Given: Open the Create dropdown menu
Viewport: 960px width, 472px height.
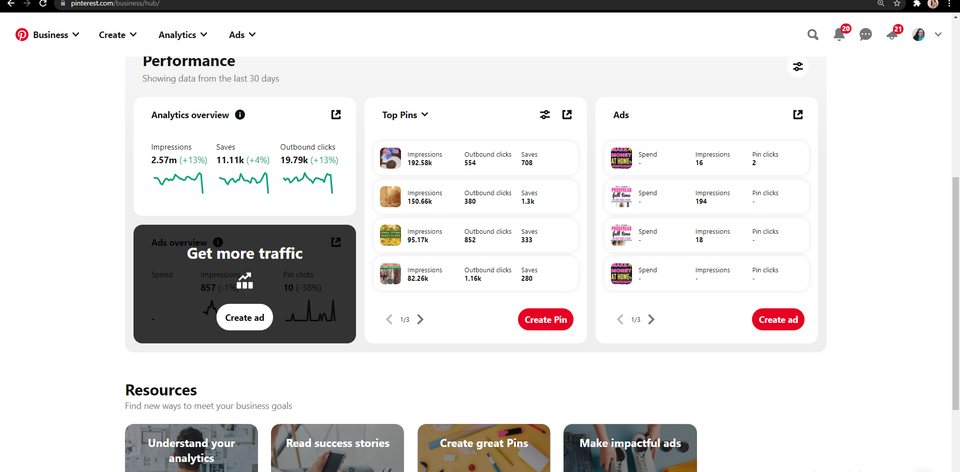Looking at the screenshot, I should (118, 35).
